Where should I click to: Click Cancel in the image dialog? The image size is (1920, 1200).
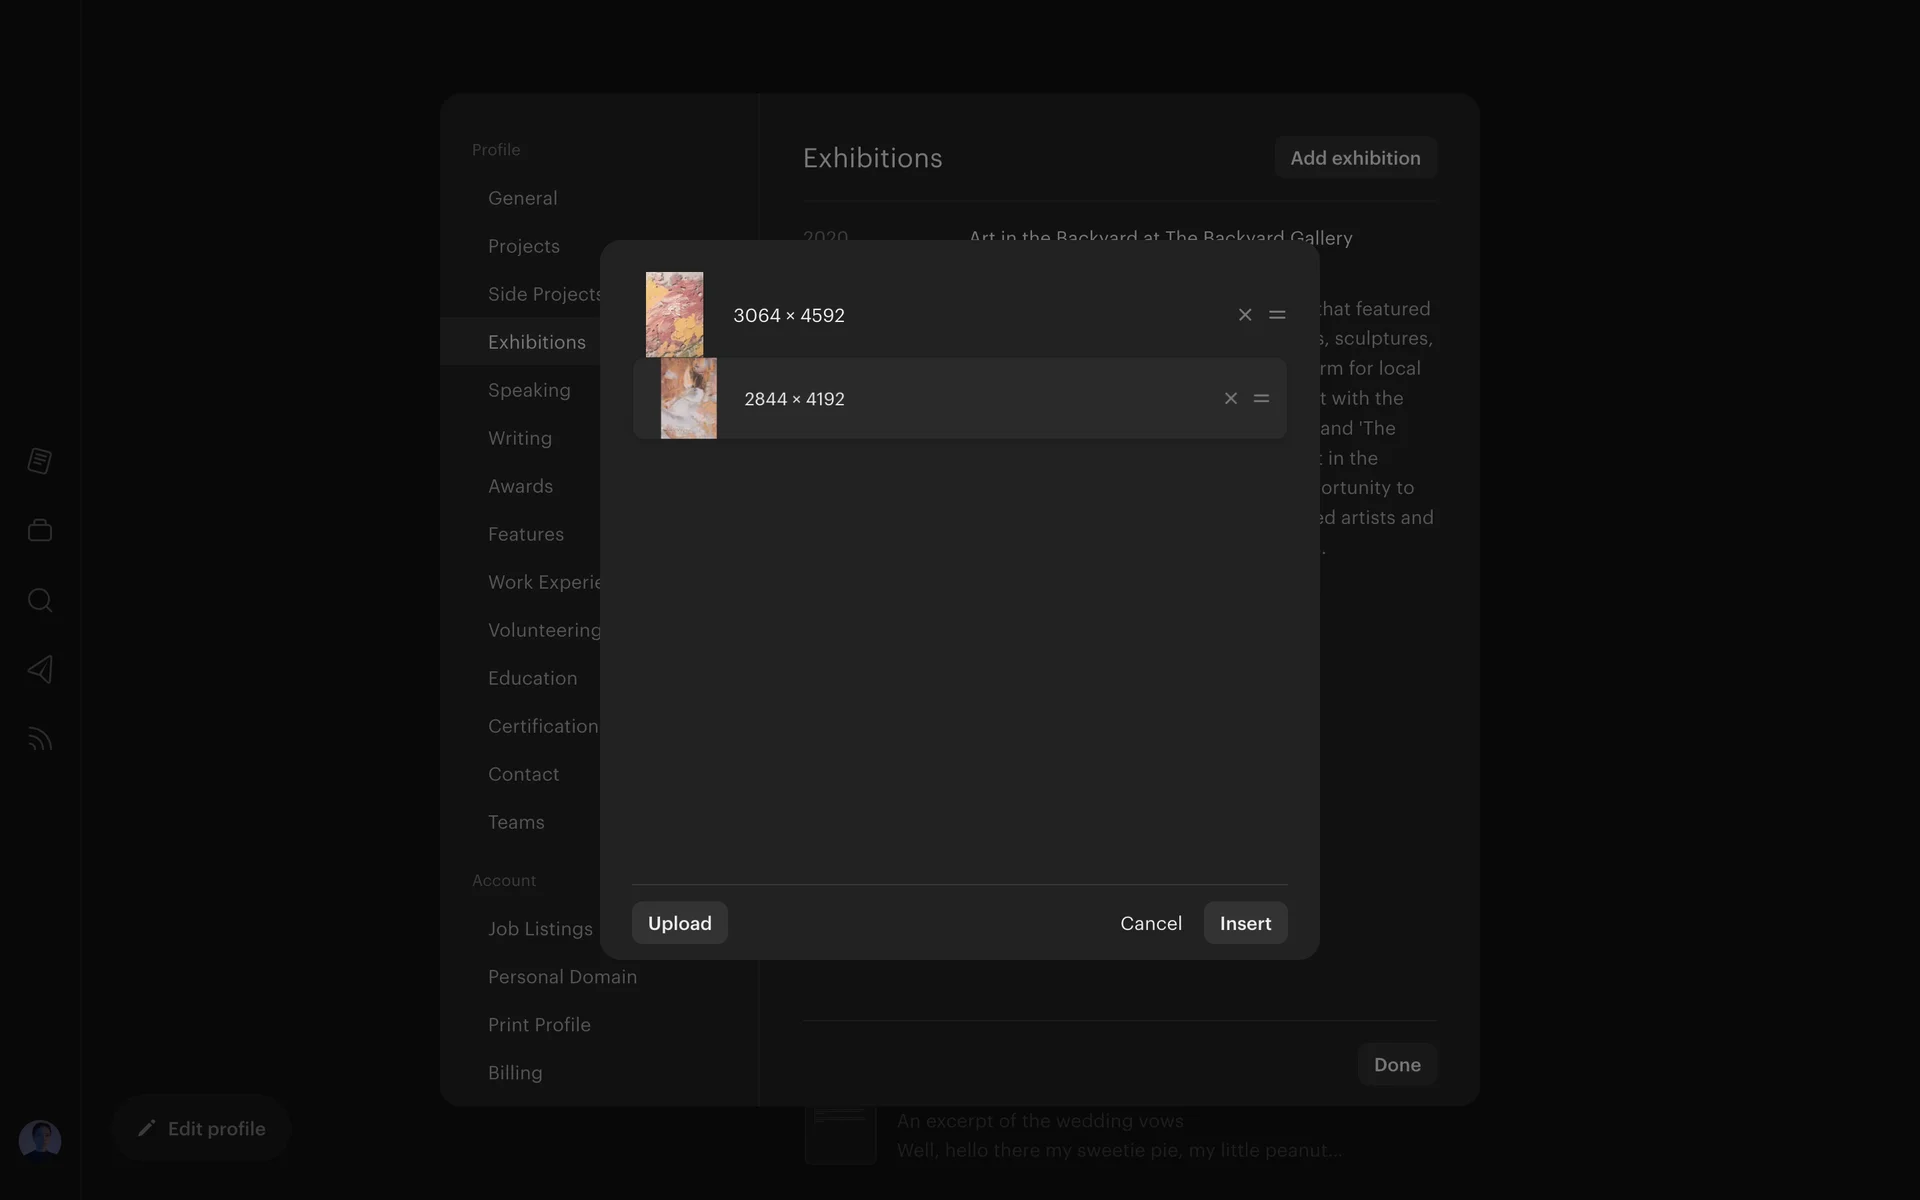(1150, 923)
